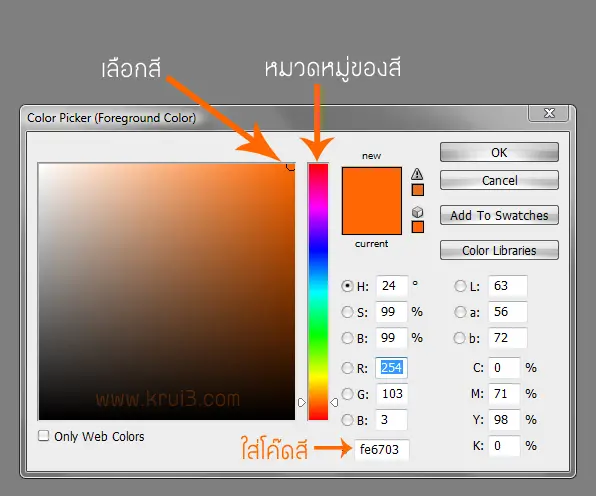Click the out-of-gamut warning triangle icon
Screen dimensions: 596x496
[x=417, y=174]
